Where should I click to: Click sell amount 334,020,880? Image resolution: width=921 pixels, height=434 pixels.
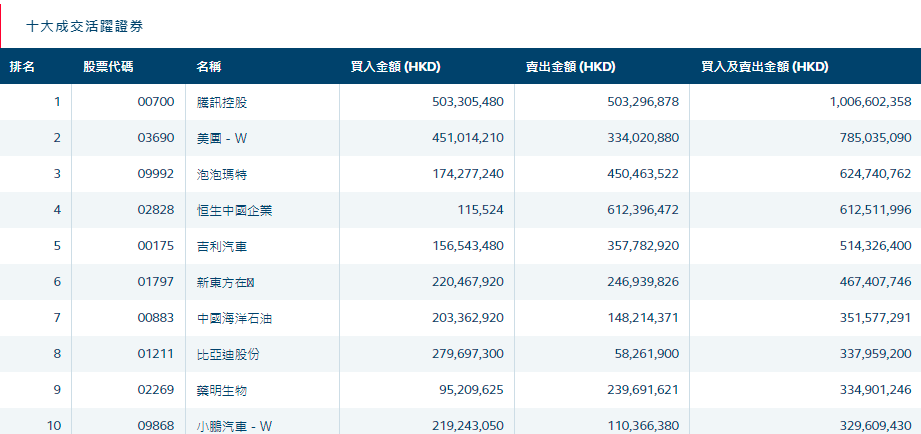click(x=641, y=138)
